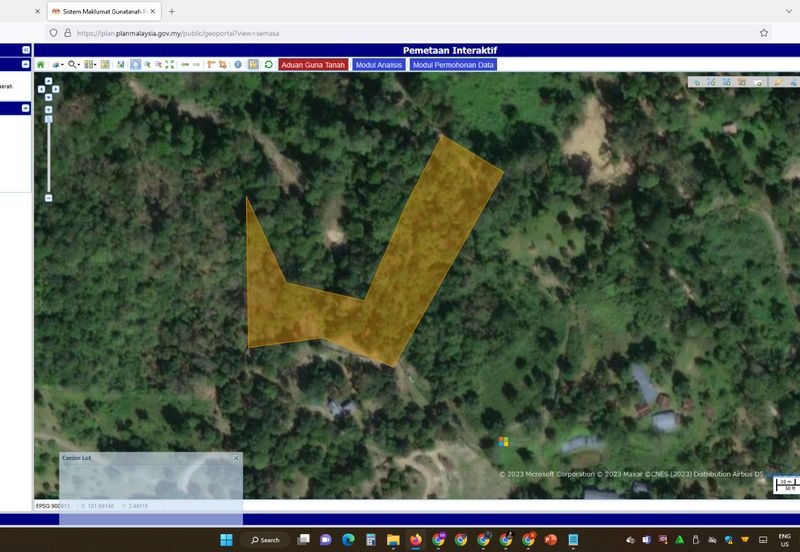Viewport: 800px width, 552px height.
Task: Switch to Sistem Maklumat Gunatanah browser tab
Action: point(100,11)
